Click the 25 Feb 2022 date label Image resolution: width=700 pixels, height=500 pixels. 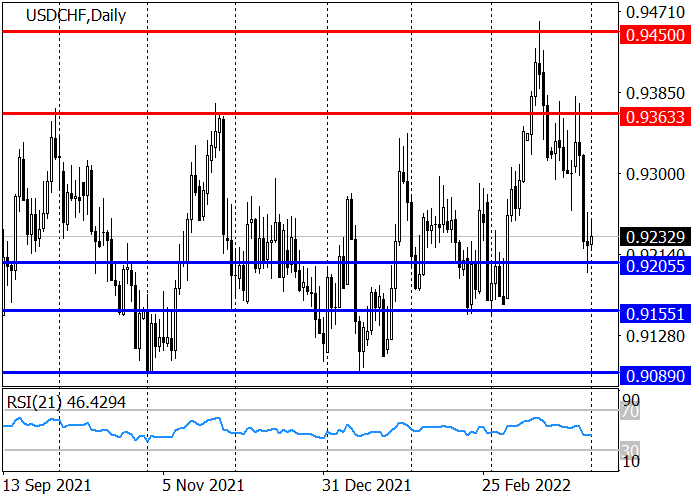coord(527,485)
